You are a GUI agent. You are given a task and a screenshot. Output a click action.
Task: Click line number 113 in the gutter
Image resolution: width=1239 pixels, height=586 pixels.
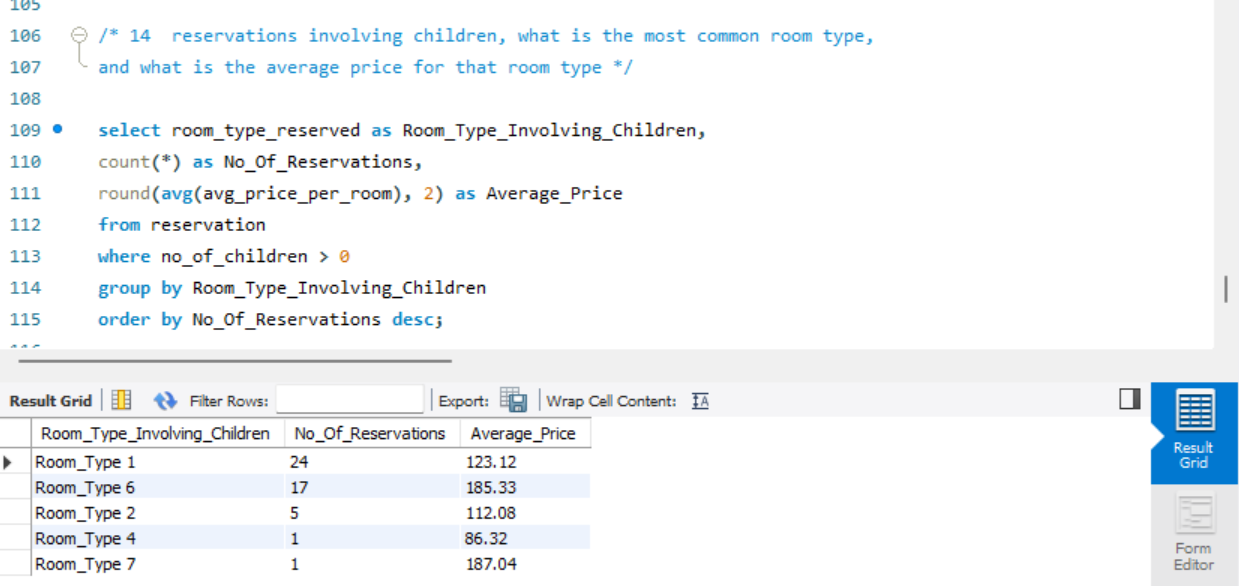pos(25,256)
